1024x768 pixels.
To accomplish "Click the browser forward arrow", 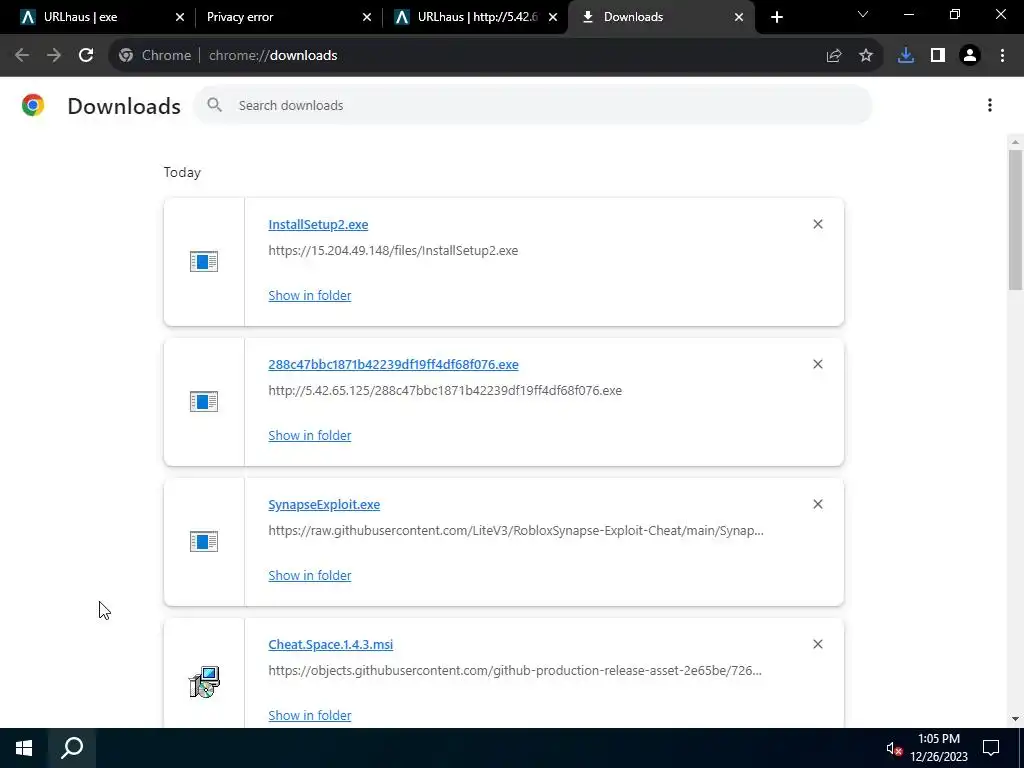I will (54, 56).
